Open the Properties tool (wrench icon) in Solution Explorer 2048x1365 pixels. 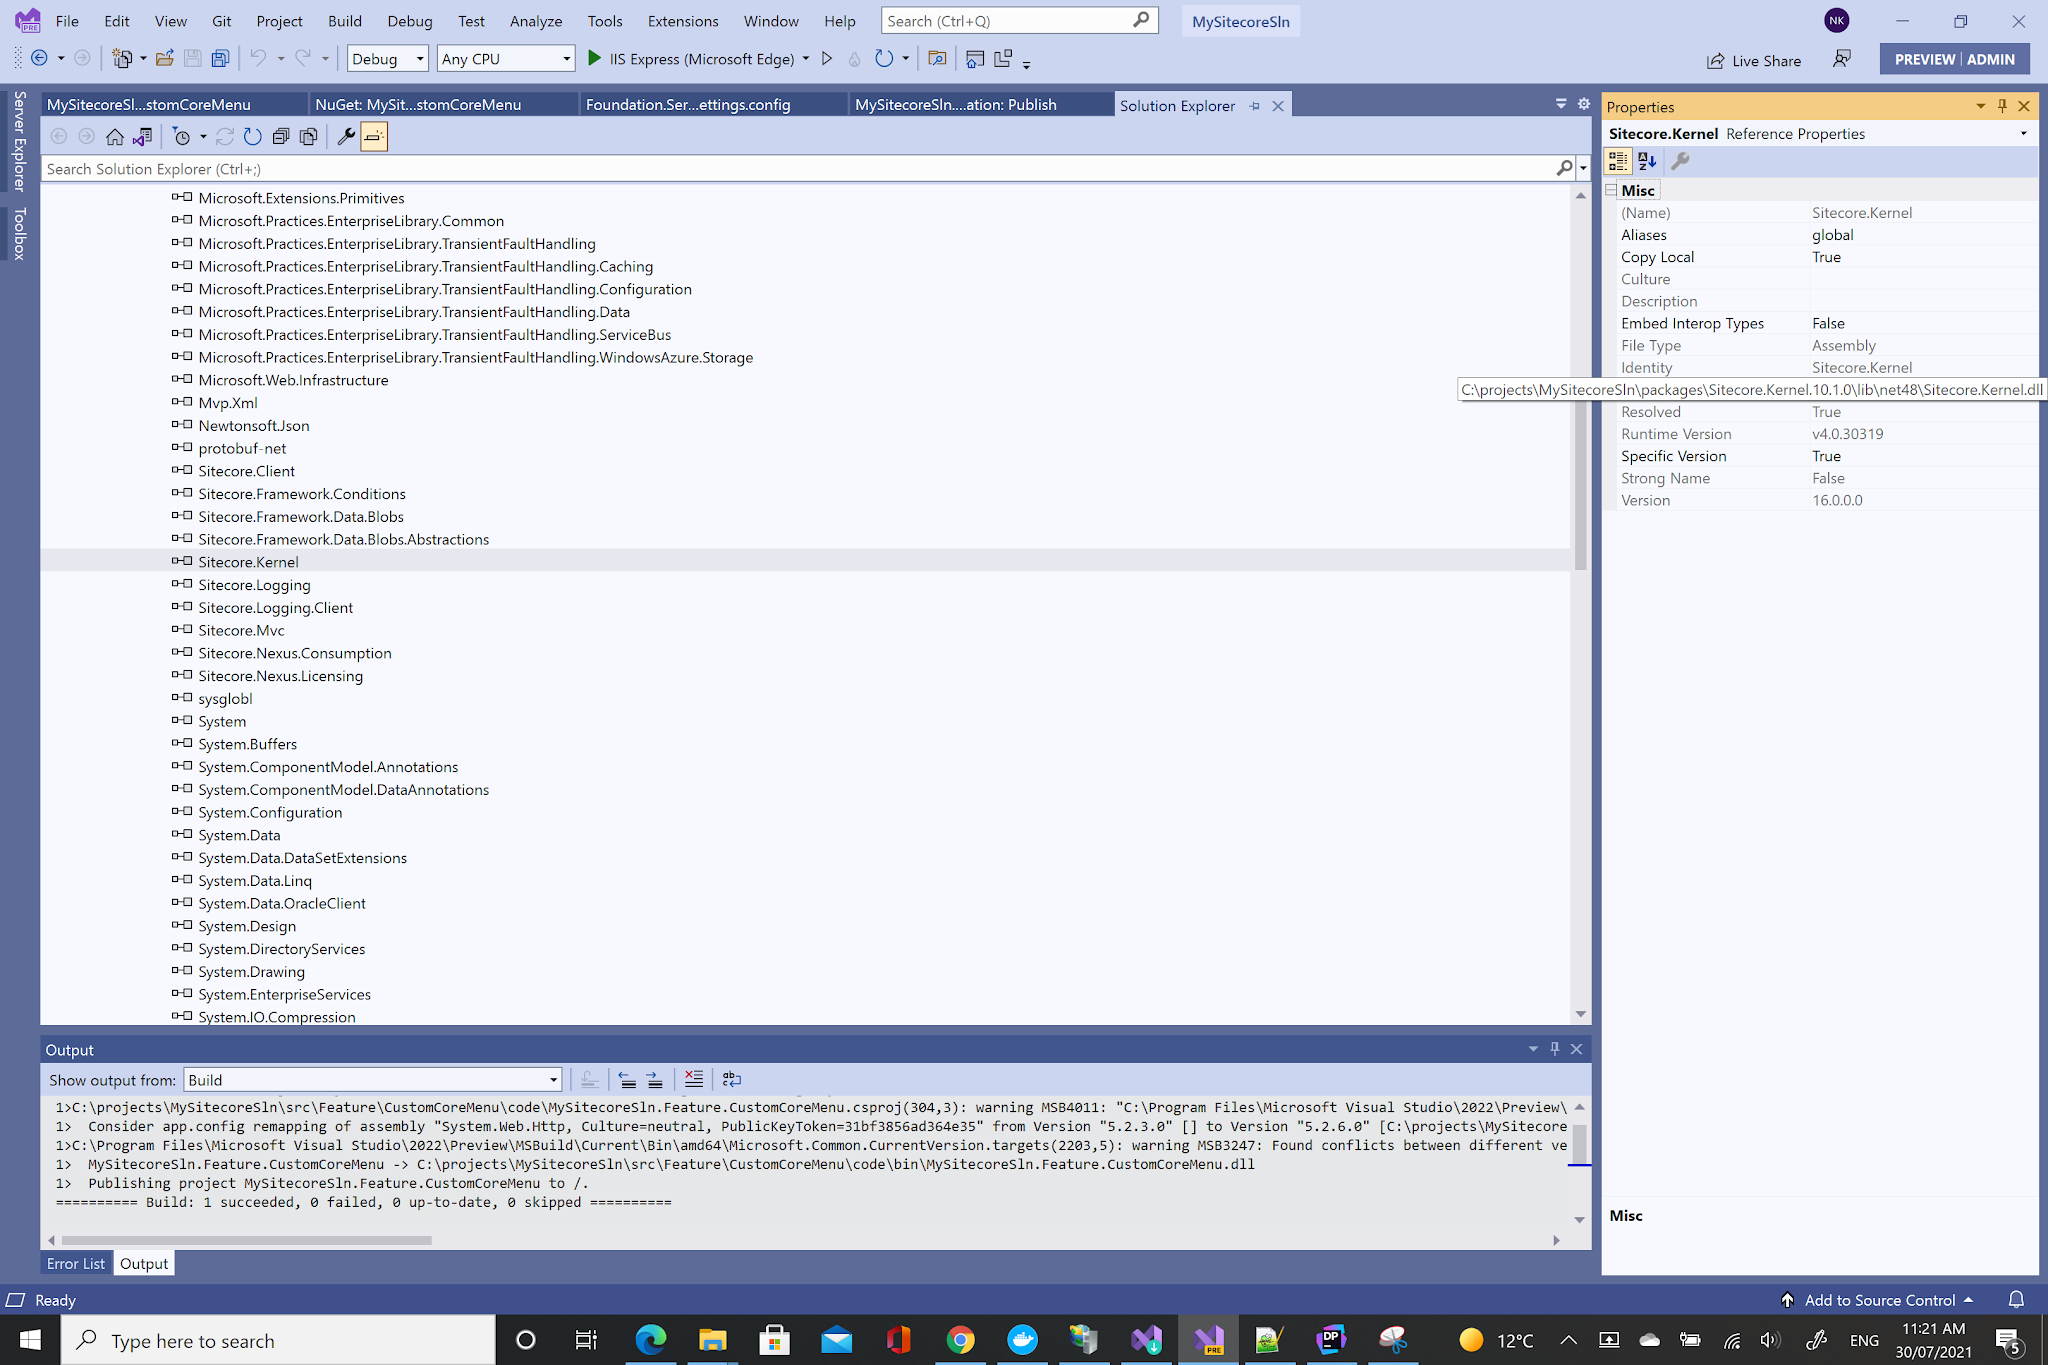click(x=346, y=137)
